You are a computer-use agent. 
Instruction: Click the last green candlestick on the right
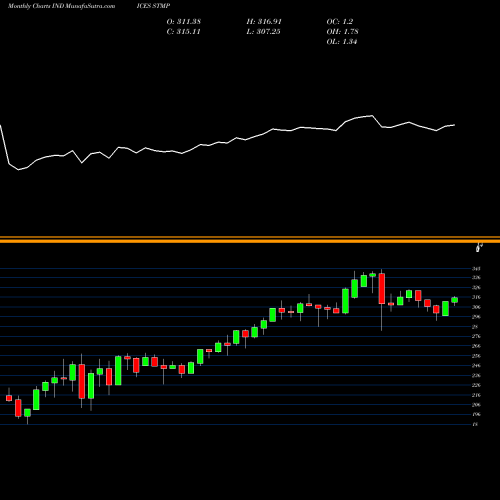point(455,300)
